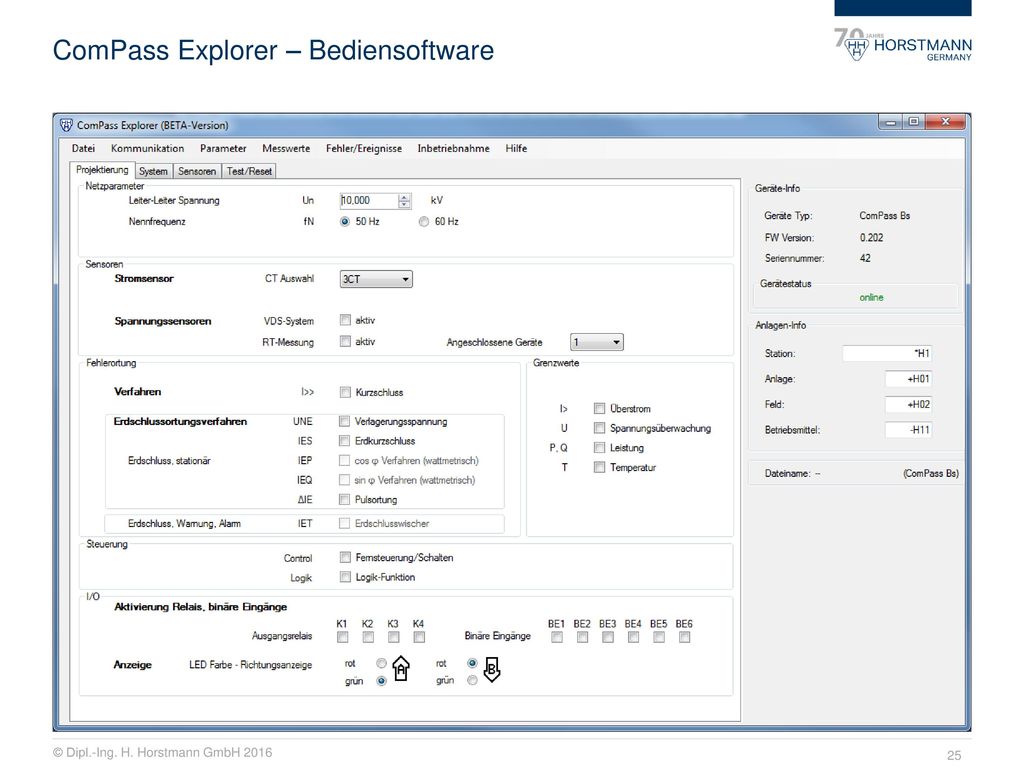
Task: Click the Seriennummer value 42
Action: click(865, 258)
